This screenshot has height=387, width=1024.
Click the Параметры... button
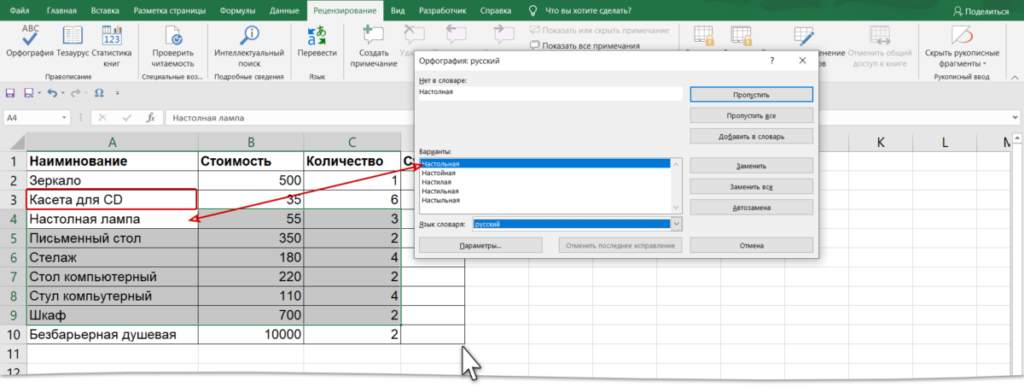[x=481, y=245]
